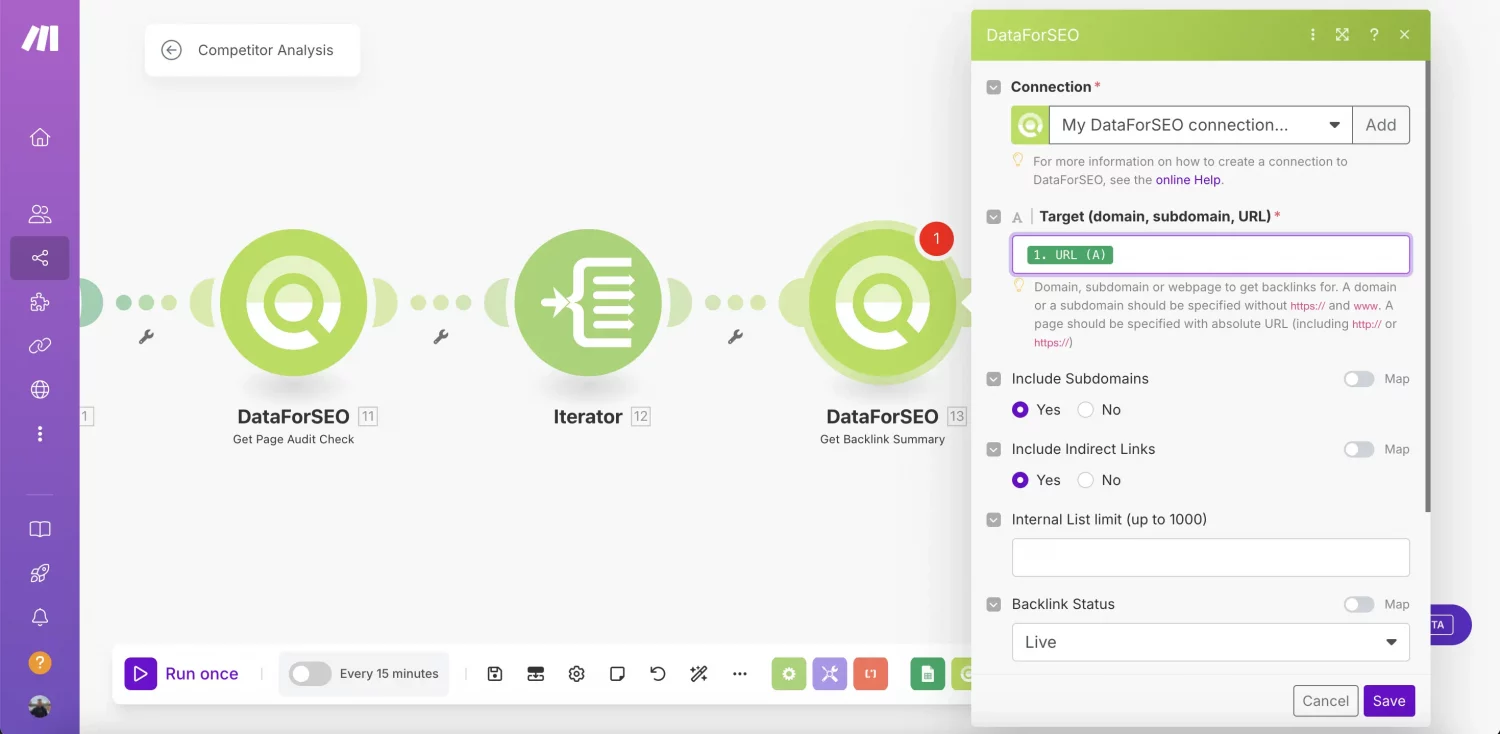Open the Connections chain-link icon in the sidebar
Image resolution: width=1500 pixels, height=734 pixels.
pyautogui.click(x=40, y=346)
